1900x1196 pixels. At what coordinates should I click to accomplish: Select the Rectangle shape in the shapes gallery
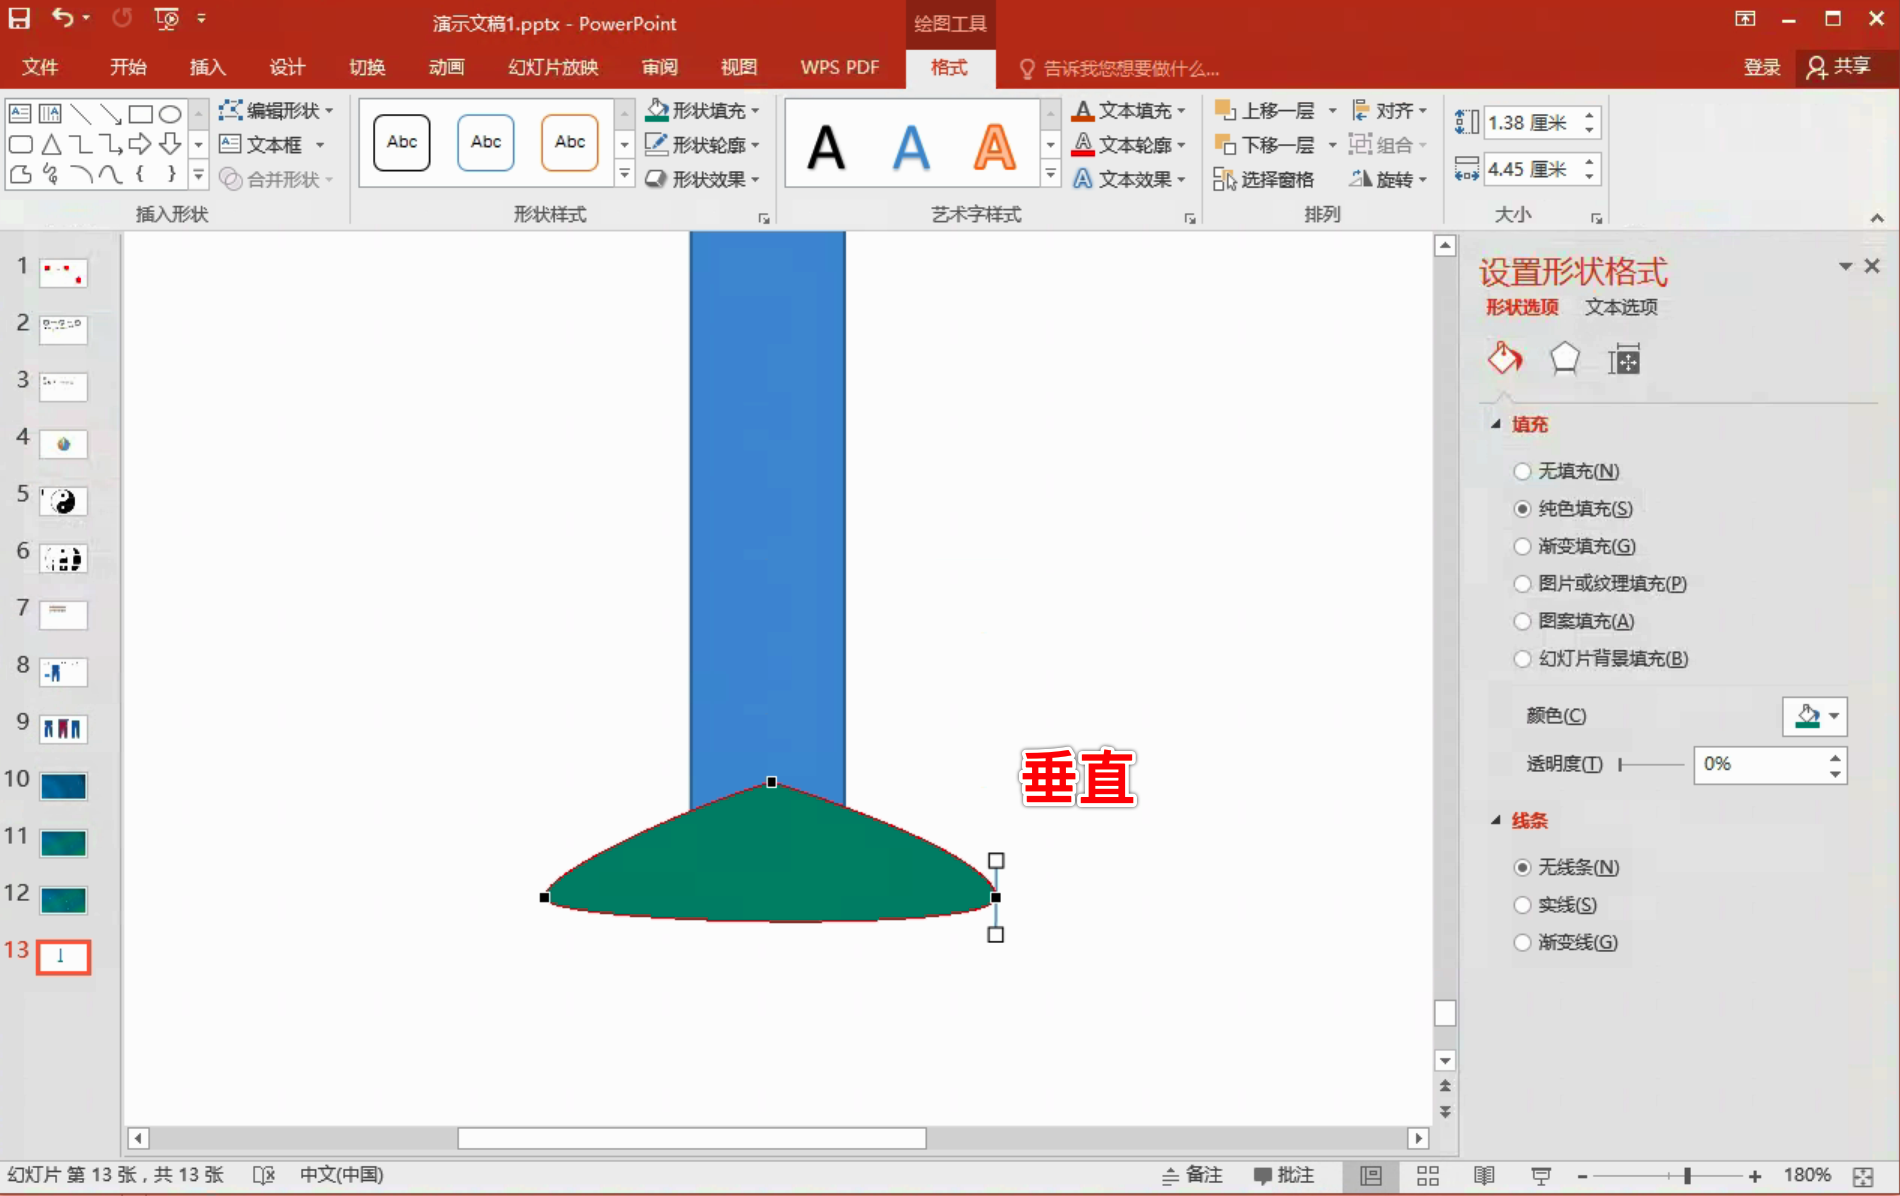point(140,113)
